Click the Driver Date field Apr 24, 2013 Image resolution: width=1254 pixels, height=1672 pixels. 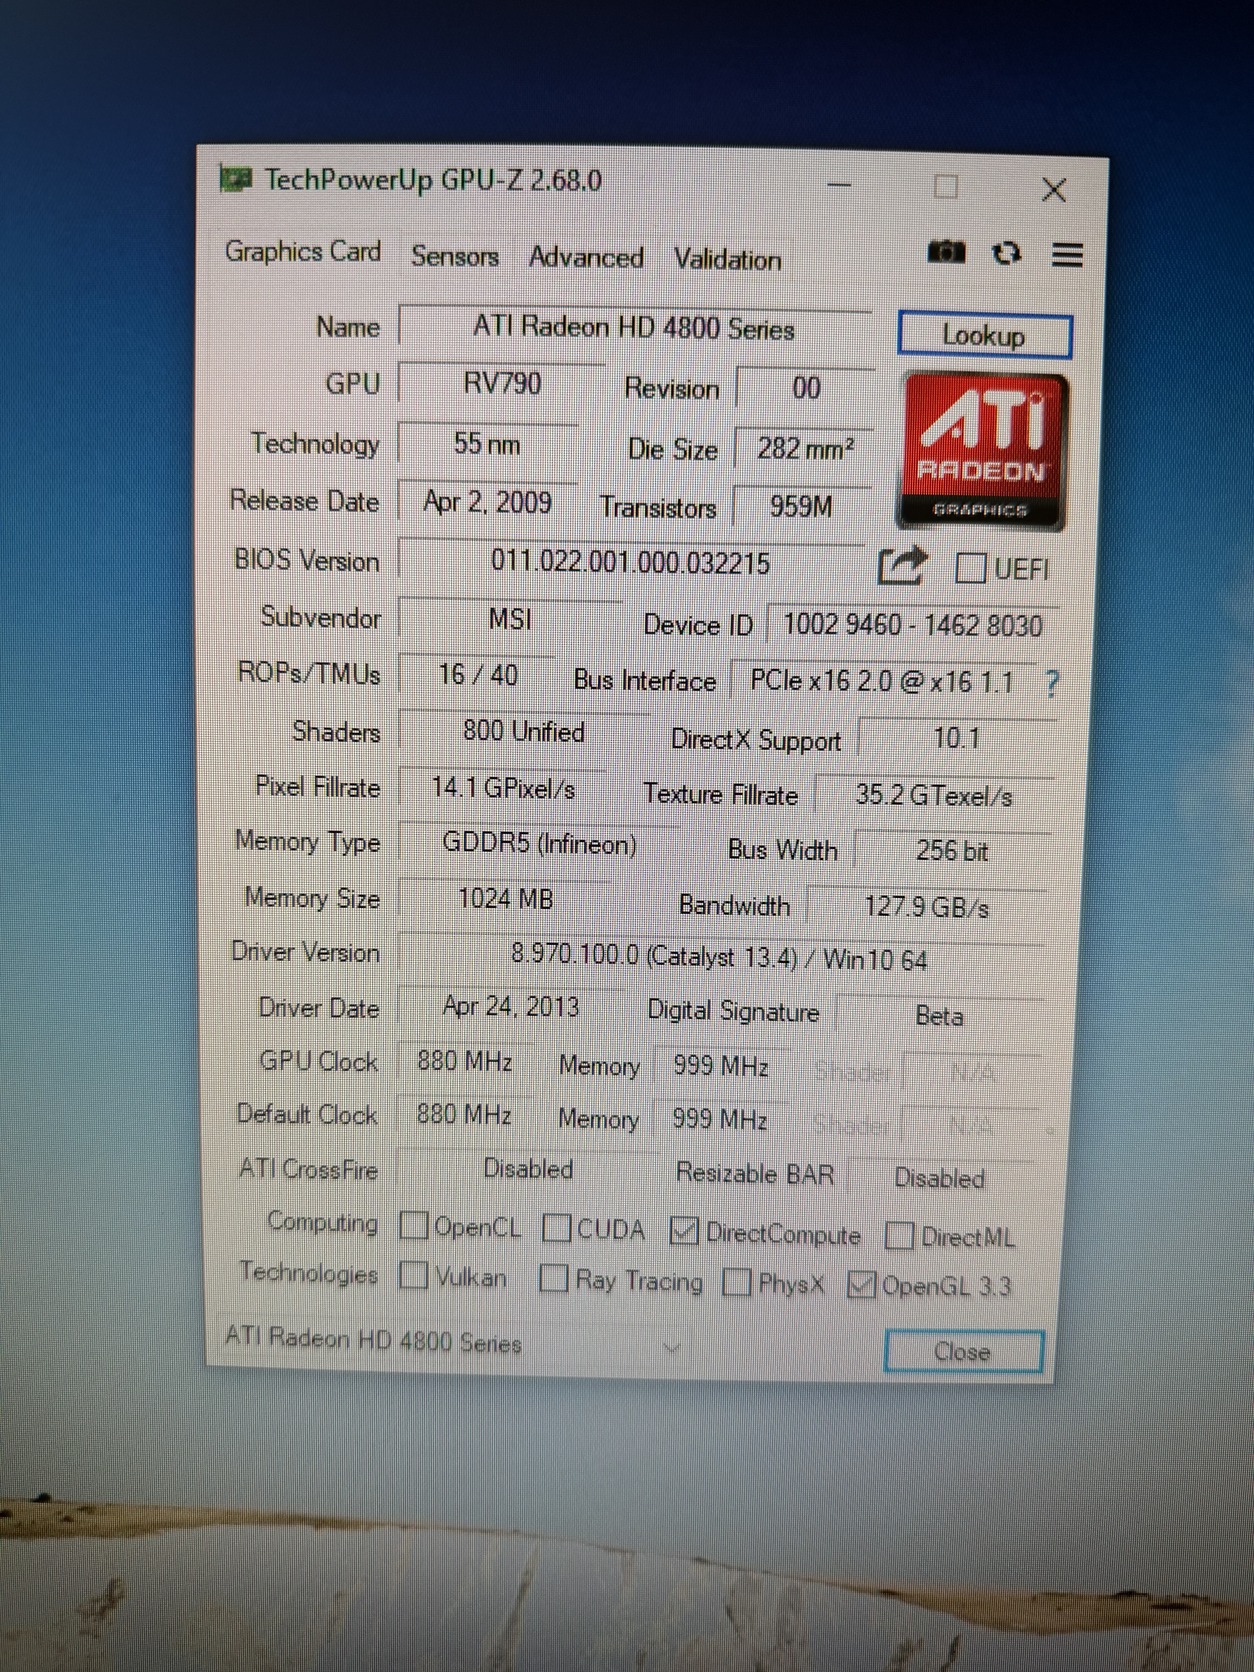pos(511,1006)
